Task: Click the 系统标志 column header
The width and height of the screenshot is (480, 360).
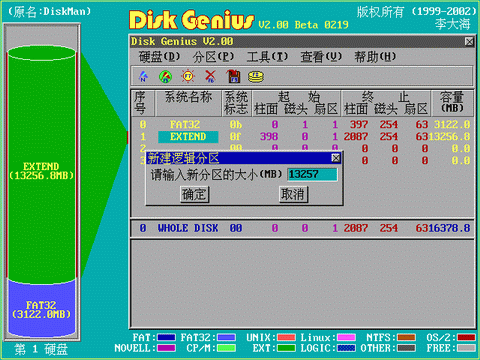Action: 236,103
